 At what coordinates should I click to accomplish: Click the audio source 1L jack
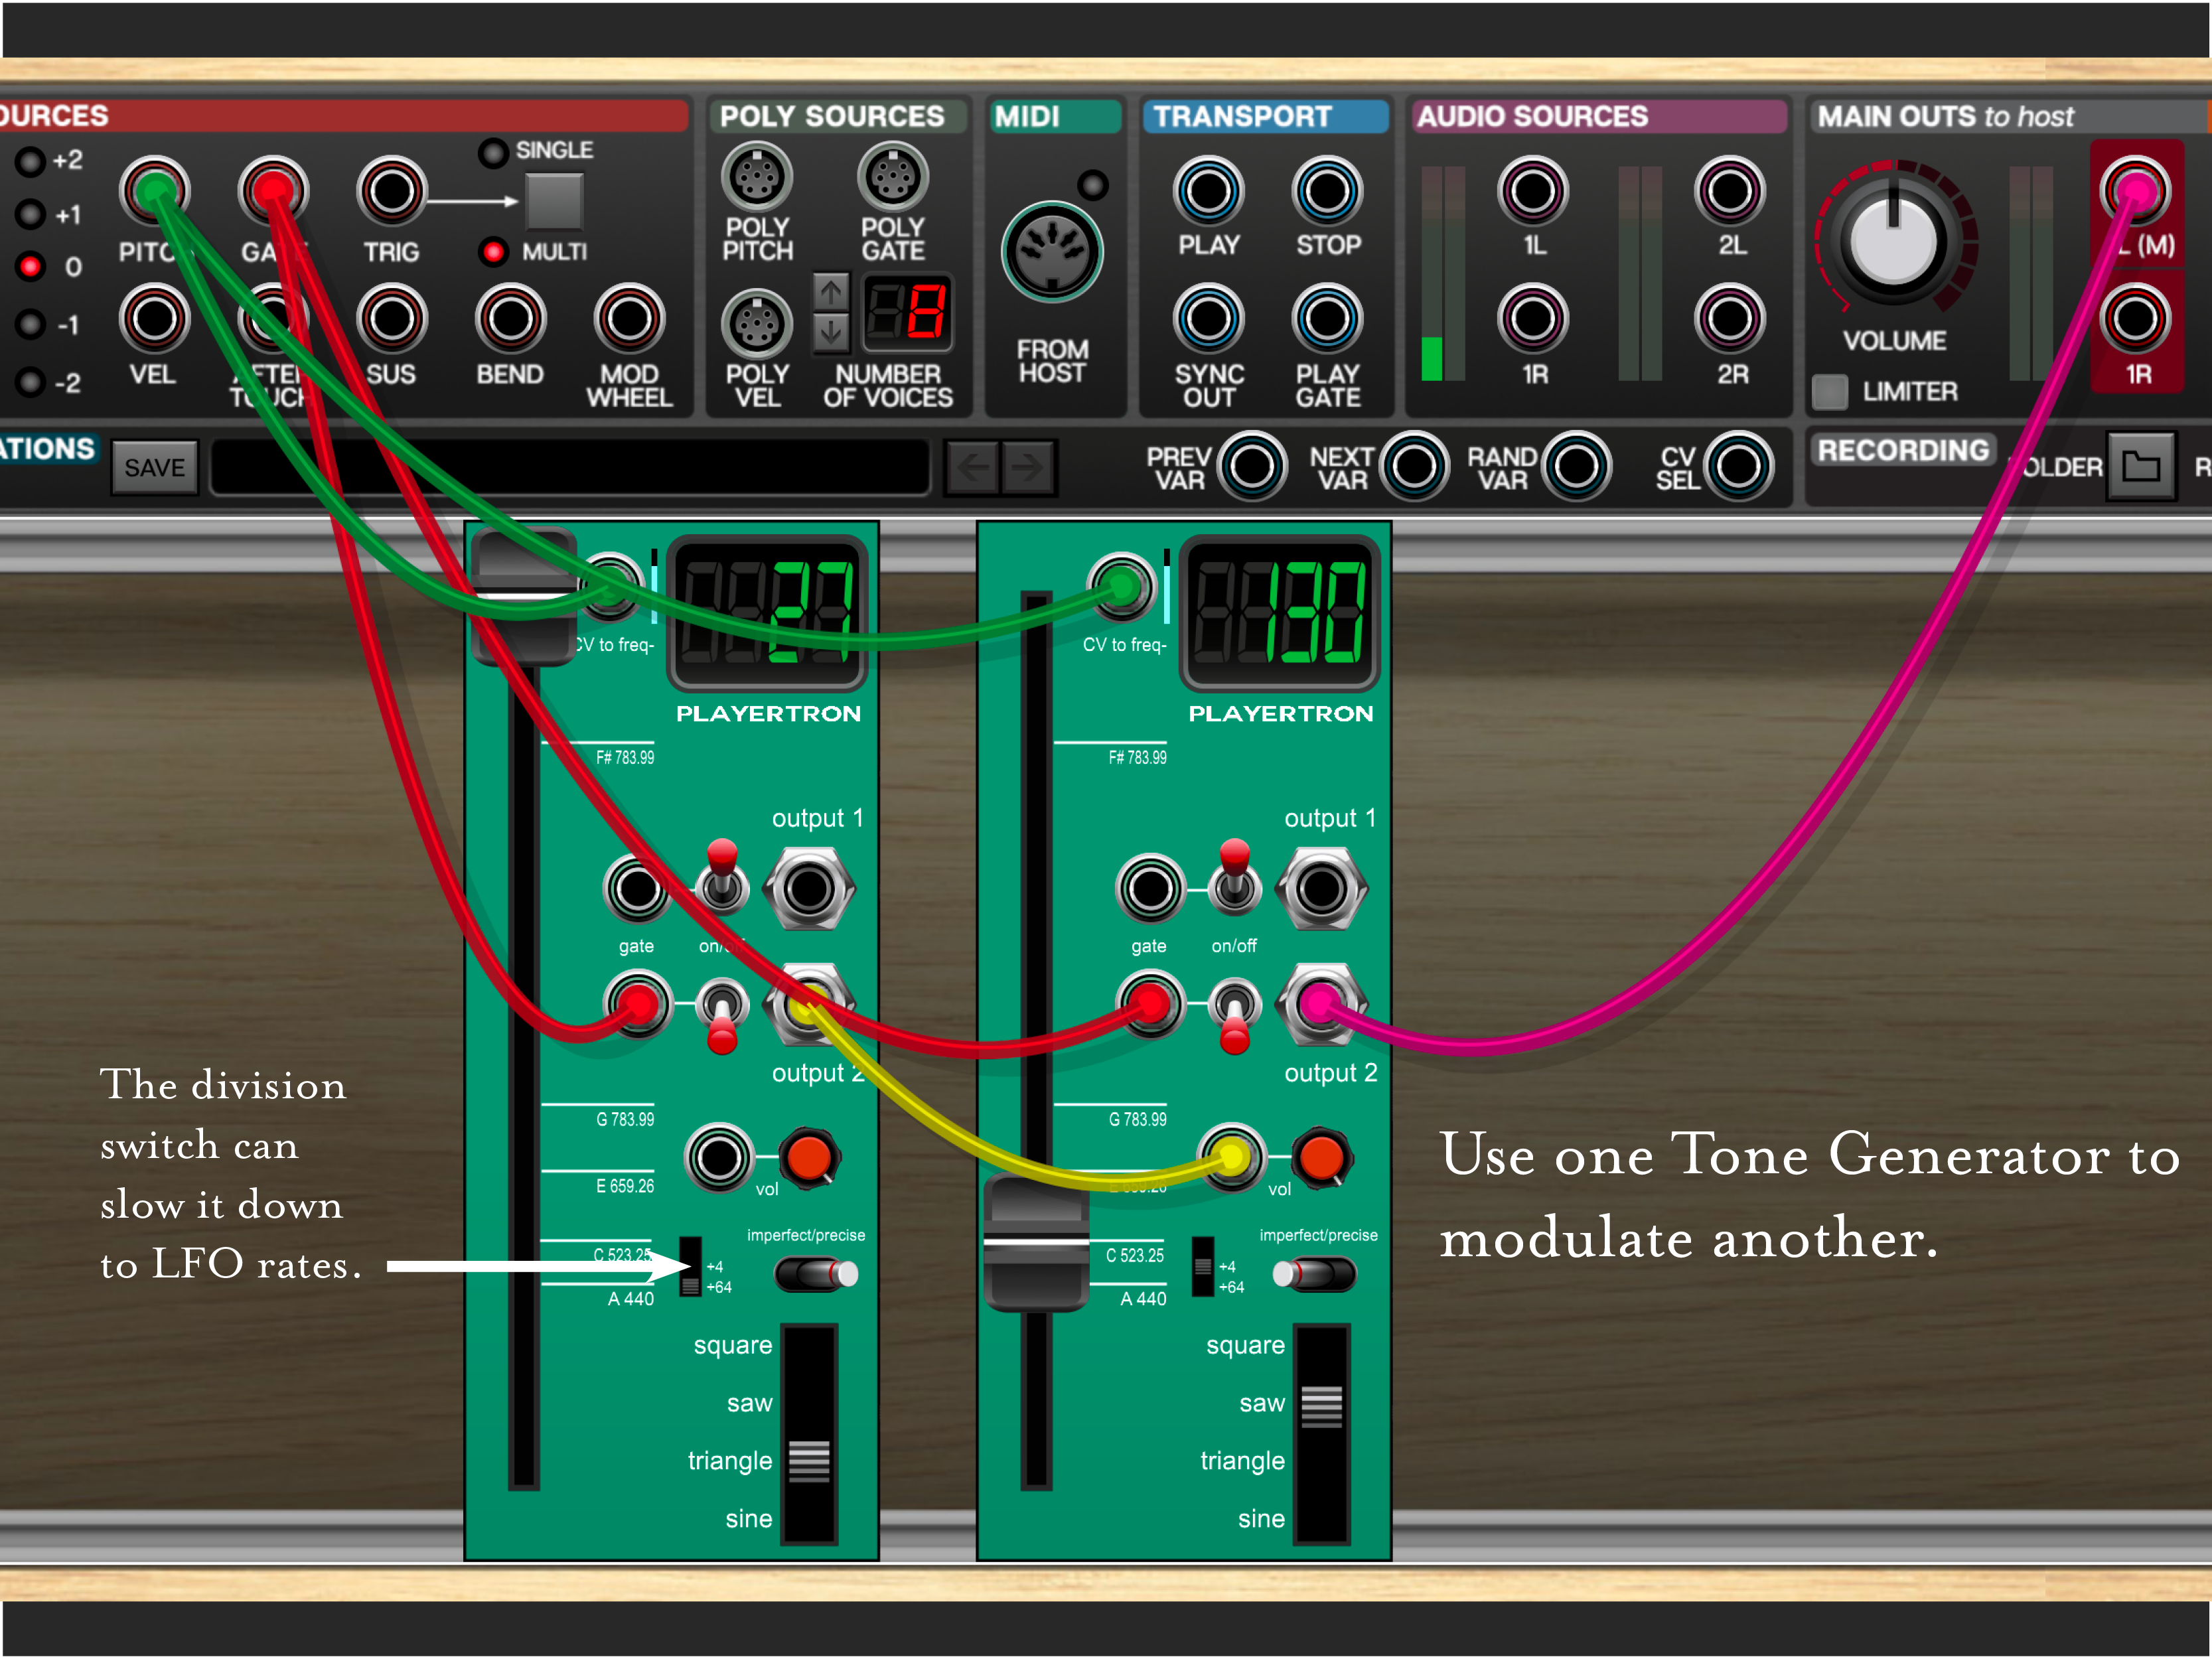pyautogui.click(x=1532, y=191)
